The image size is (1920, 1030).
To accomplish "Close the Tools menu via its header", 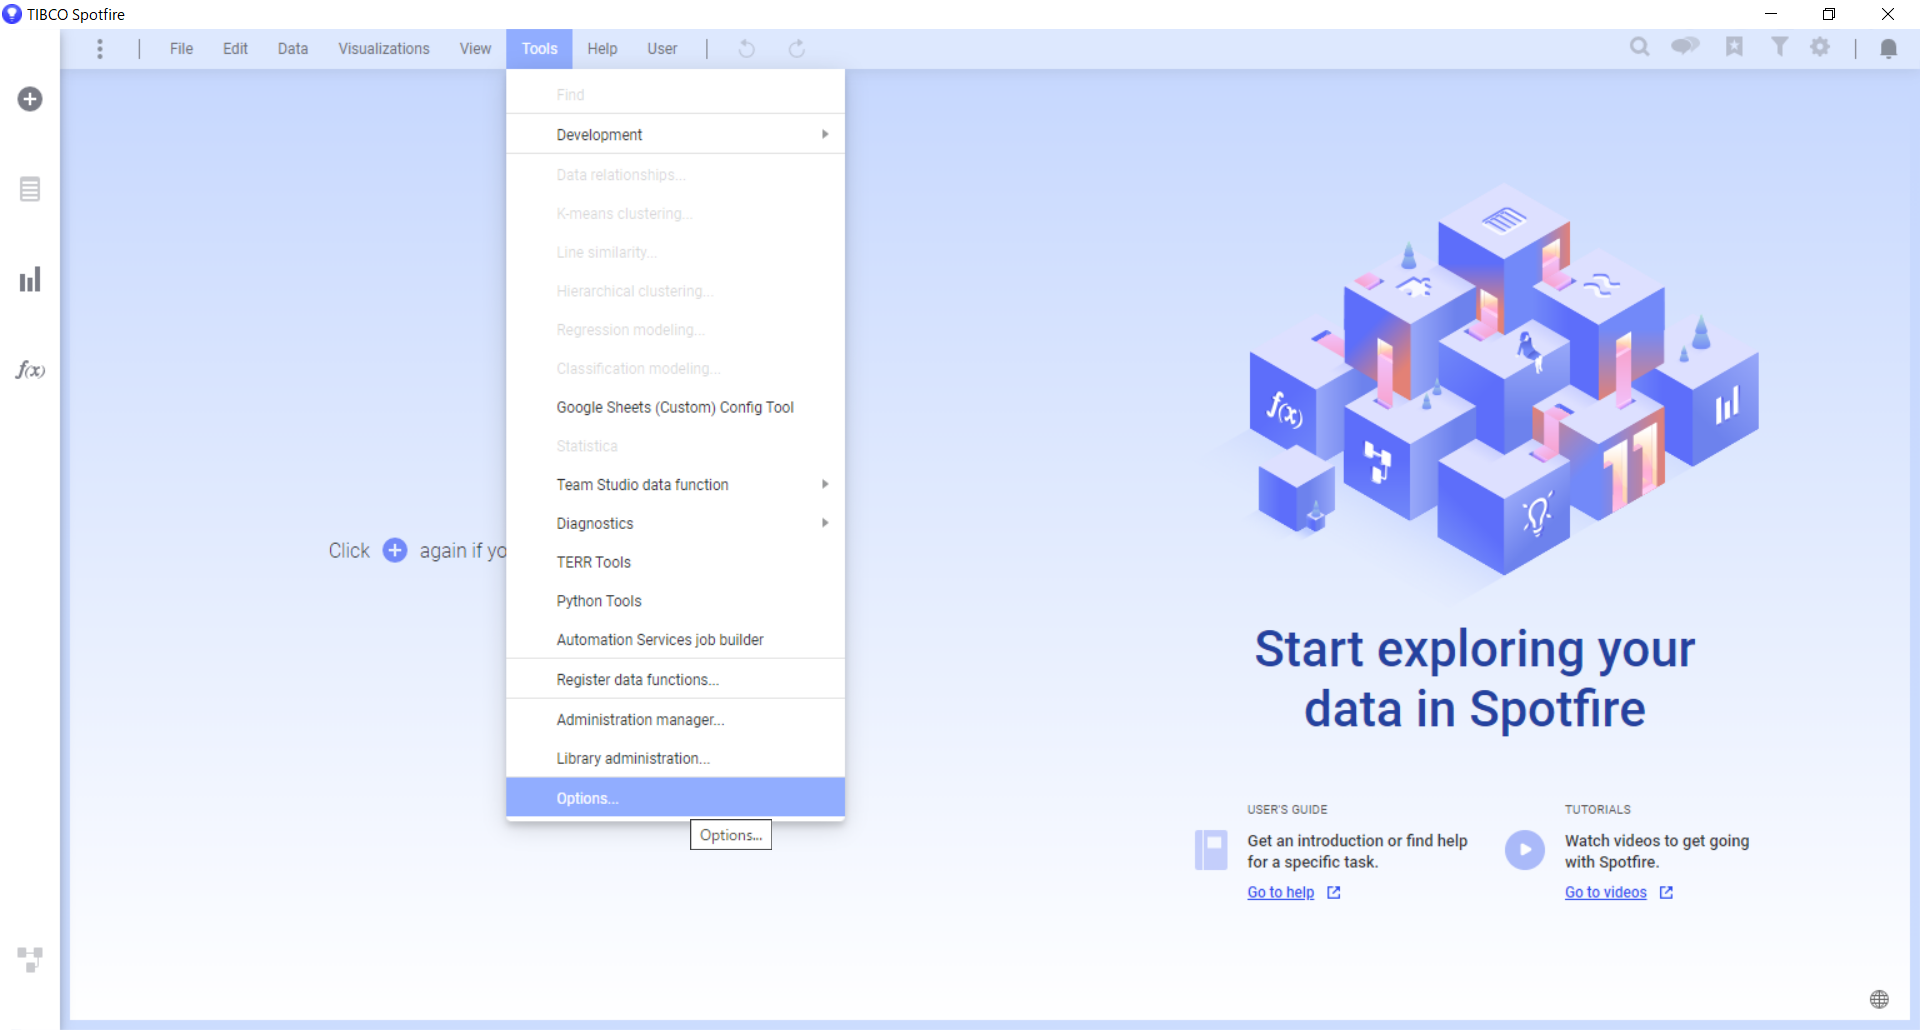I will coord(539,49).
